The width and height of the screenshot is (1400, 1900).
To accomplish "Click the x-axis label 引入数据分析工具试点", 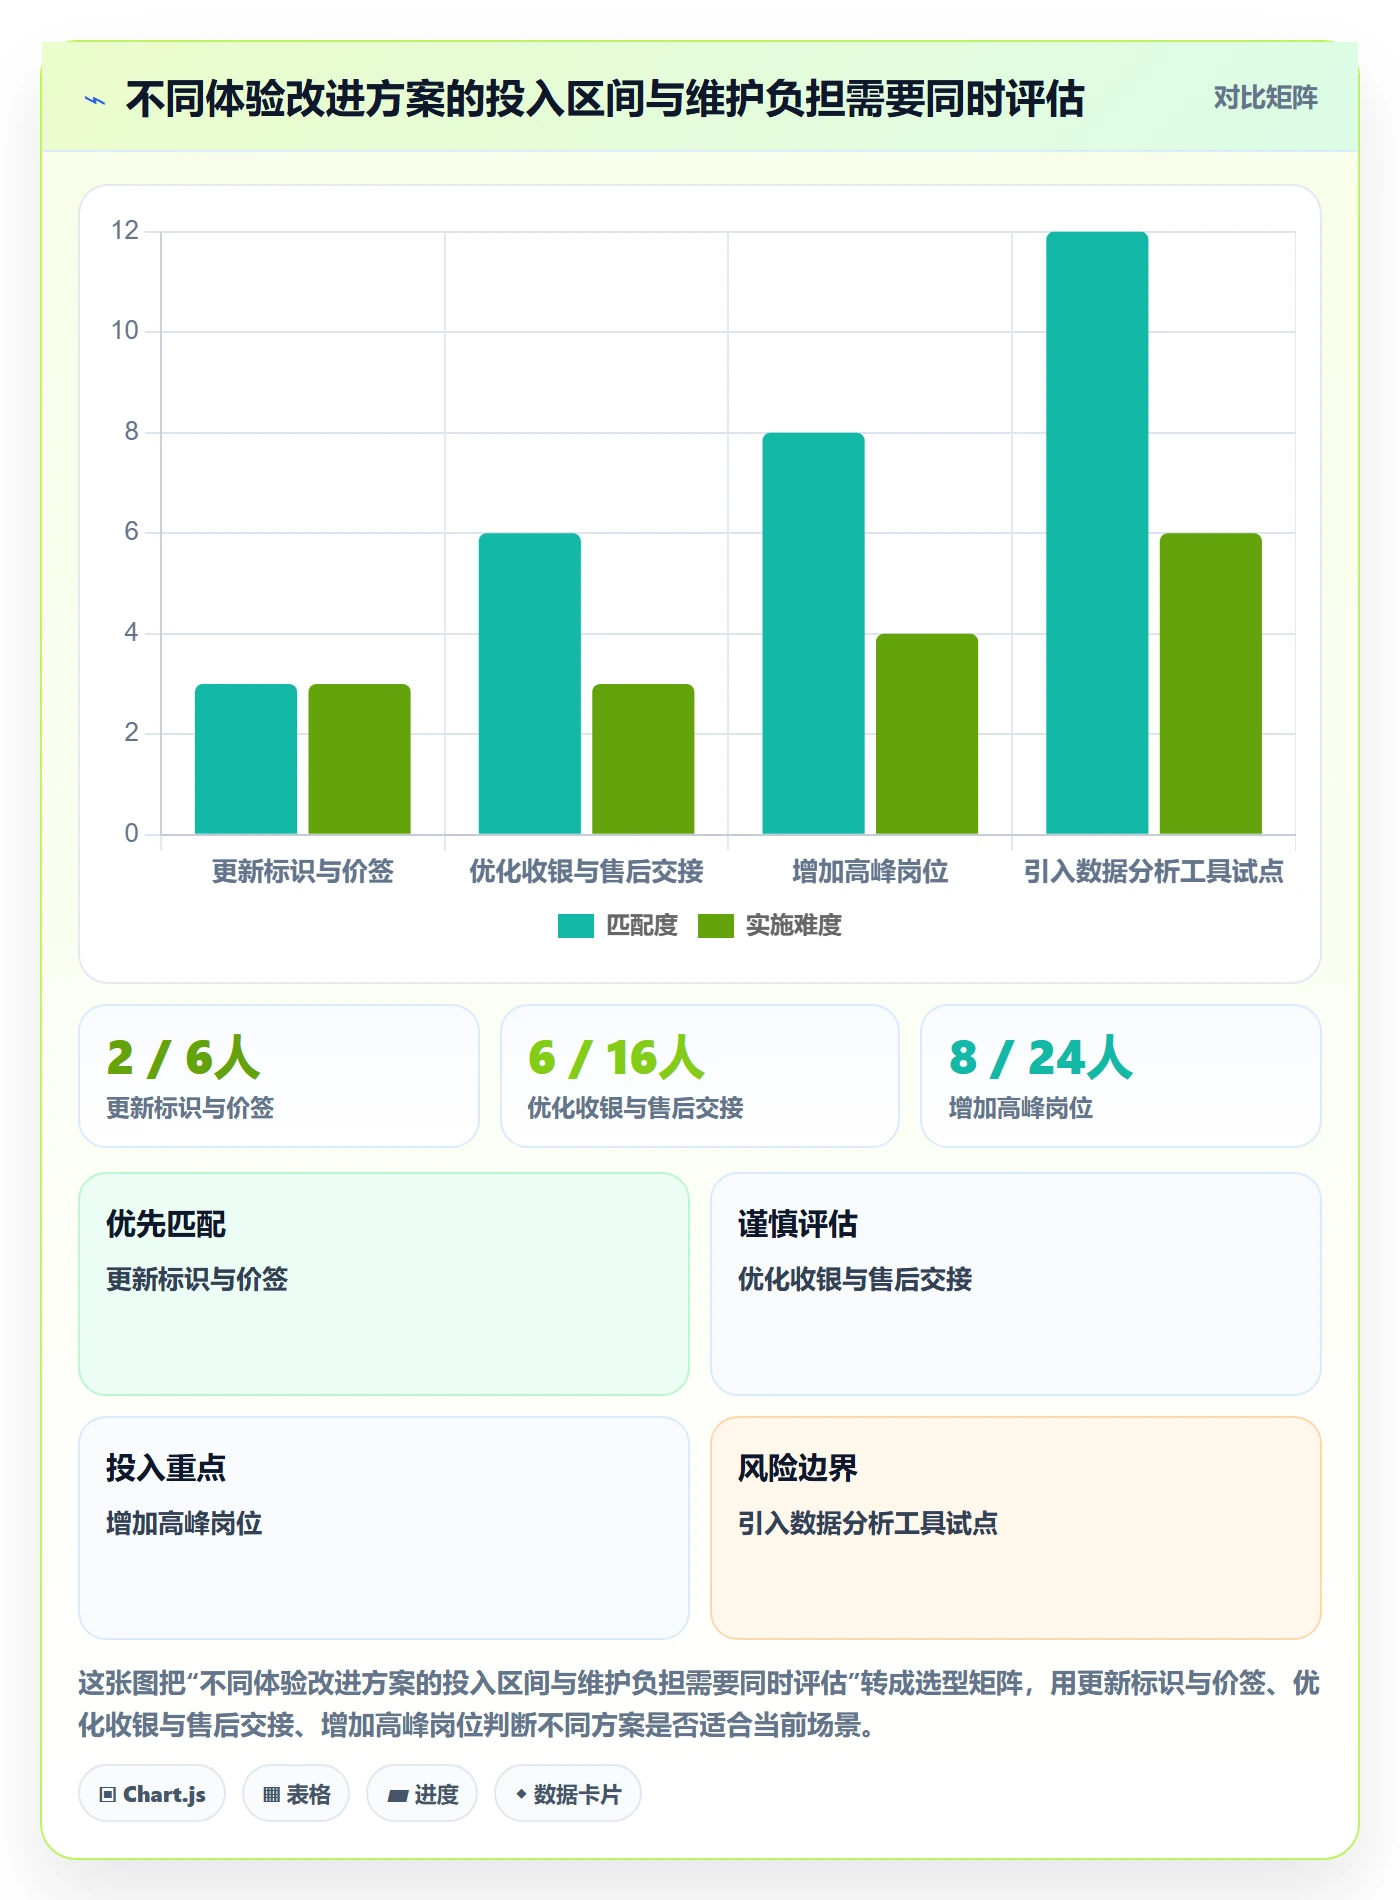I will [x=1154, y=872].
